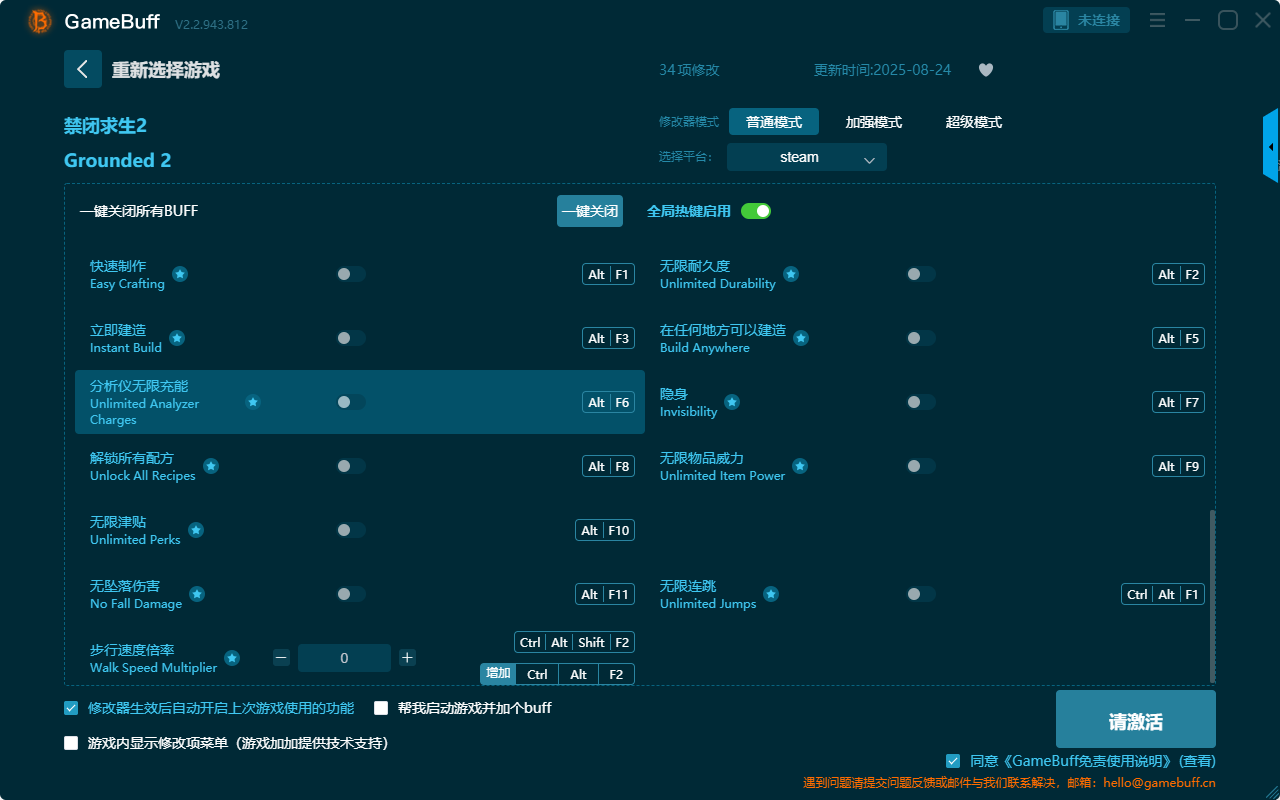The width and height of the screenshot is (1280, 800).
Task: Click the heart favorite icon
Action: 986,70
